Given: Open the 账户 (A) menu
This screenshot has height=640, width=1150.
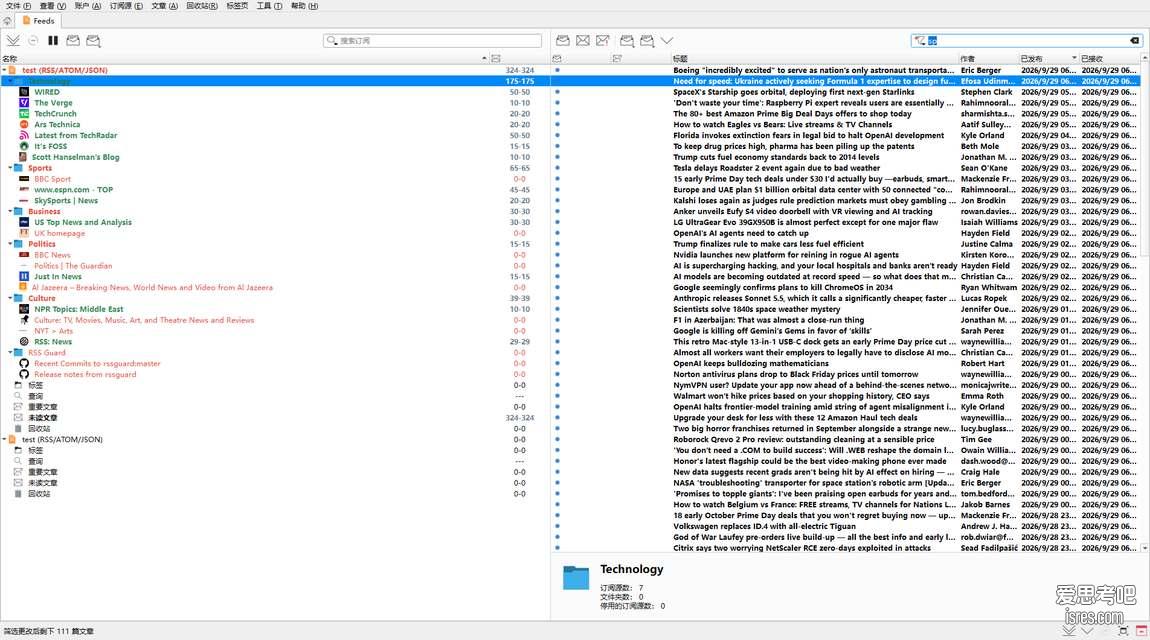Looking at the screenshot, I should coord(88,6).
